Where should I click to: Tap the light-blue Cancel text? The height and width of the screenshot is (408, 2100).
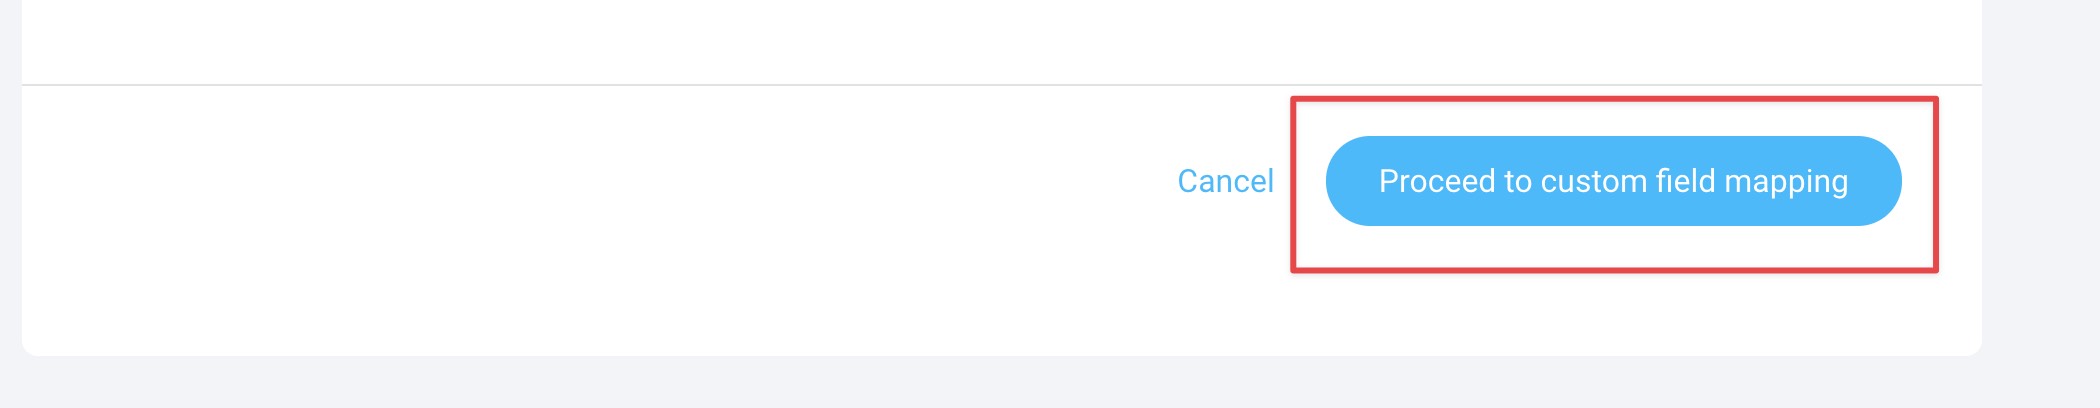[x=1225, y=181]
